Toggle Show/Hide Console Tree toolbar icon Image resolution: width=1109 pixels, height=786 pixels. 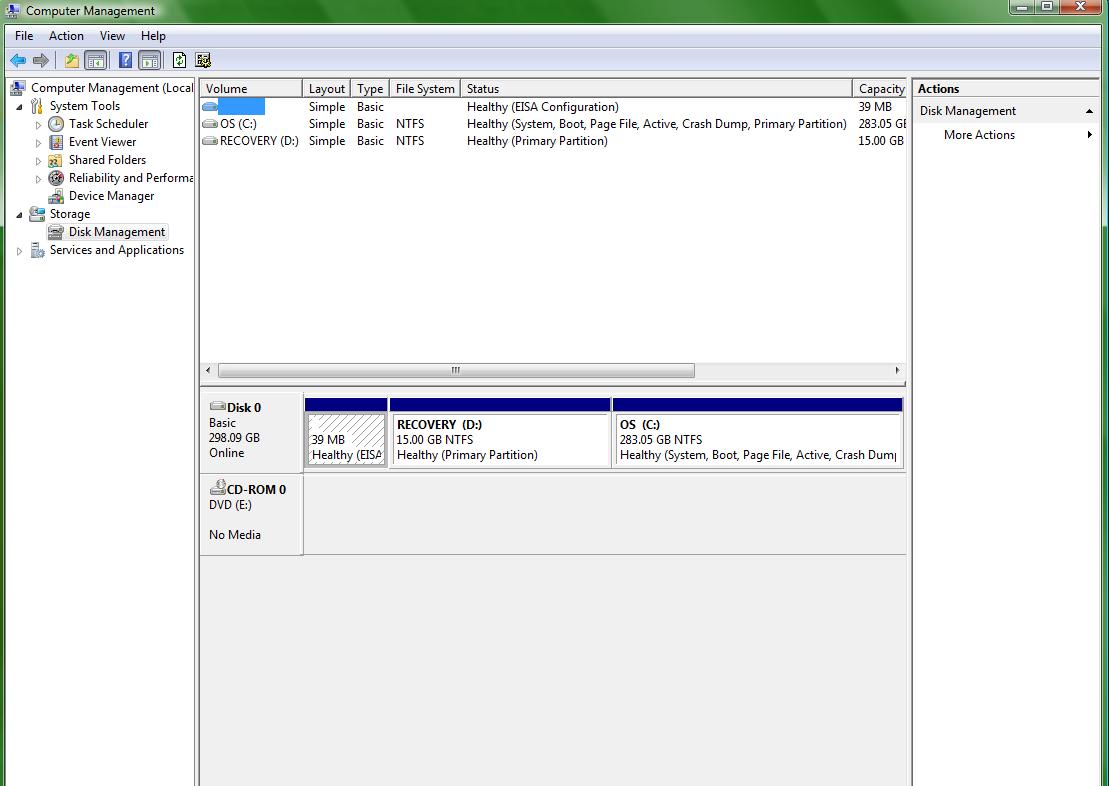[95, 60]
